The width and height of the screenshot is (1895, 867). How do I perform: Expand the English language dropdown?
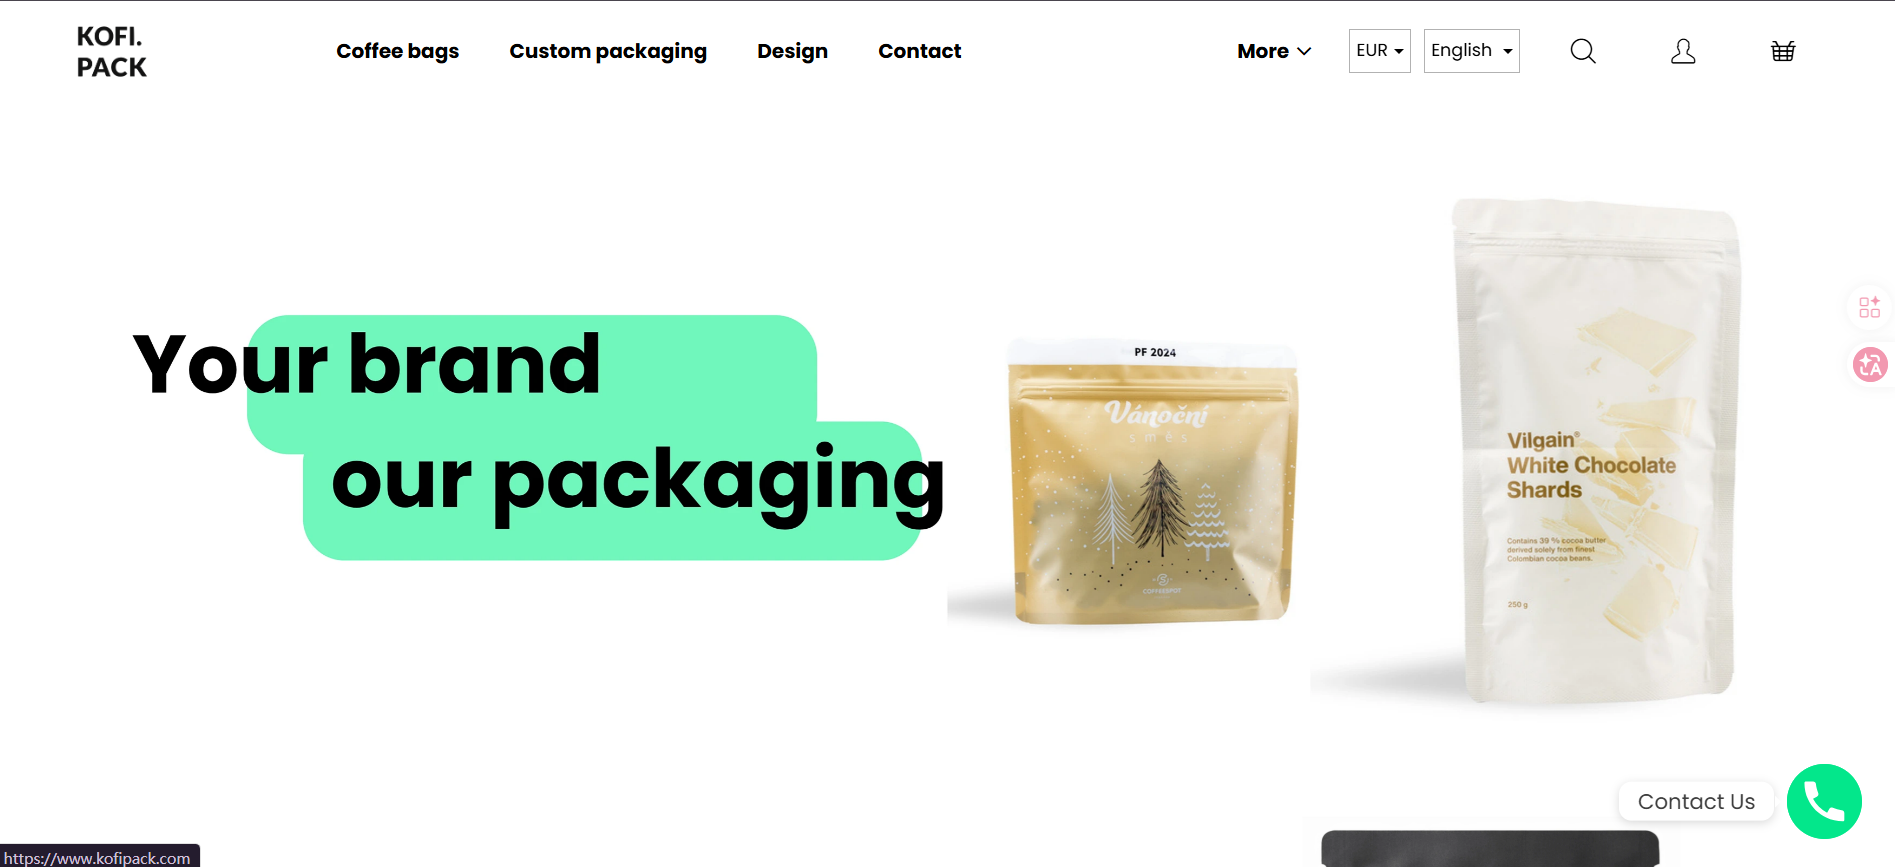(x=1471, y=51)
